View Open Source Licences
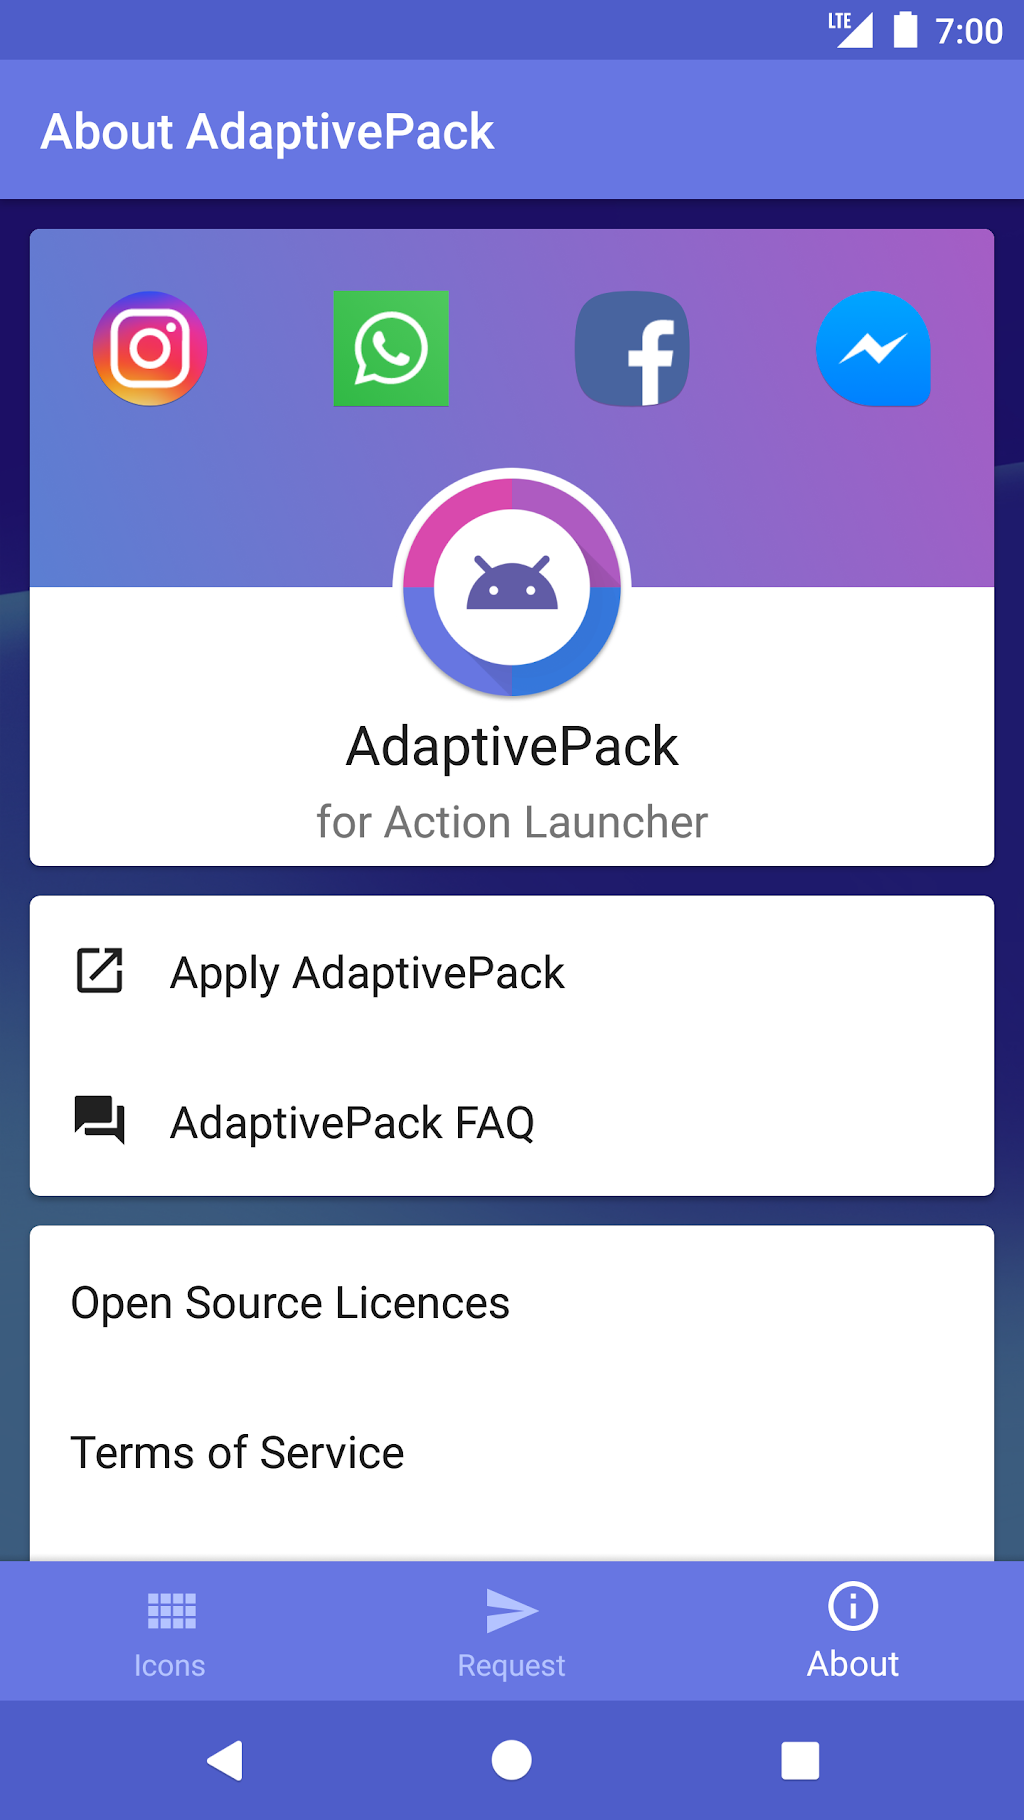The image size is (1024, 1820). point(512,1302)
